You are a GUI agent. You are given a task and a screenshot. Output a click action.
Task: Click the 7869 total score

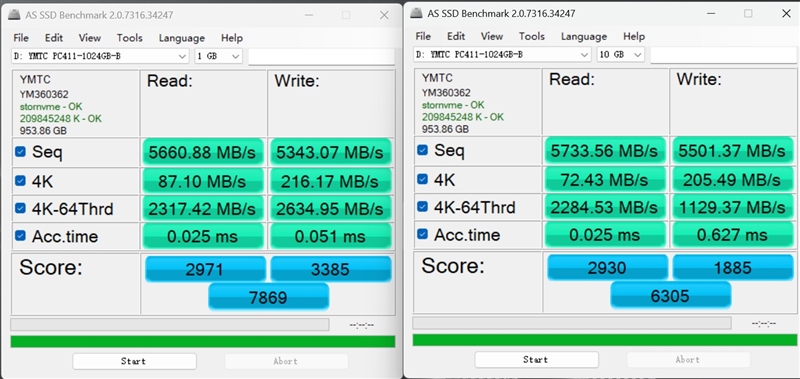pyautogui.click(x=268, y=297)
